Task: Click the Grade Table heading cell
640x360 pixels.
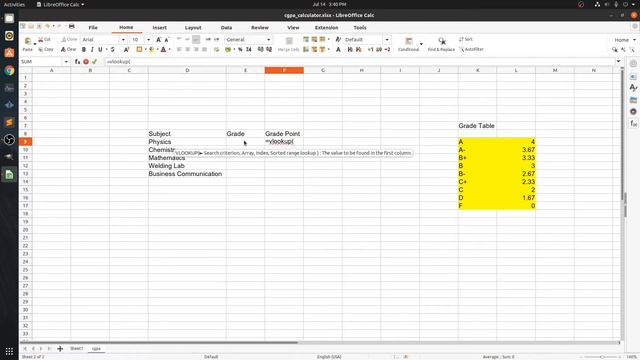Action: (478, 126)
